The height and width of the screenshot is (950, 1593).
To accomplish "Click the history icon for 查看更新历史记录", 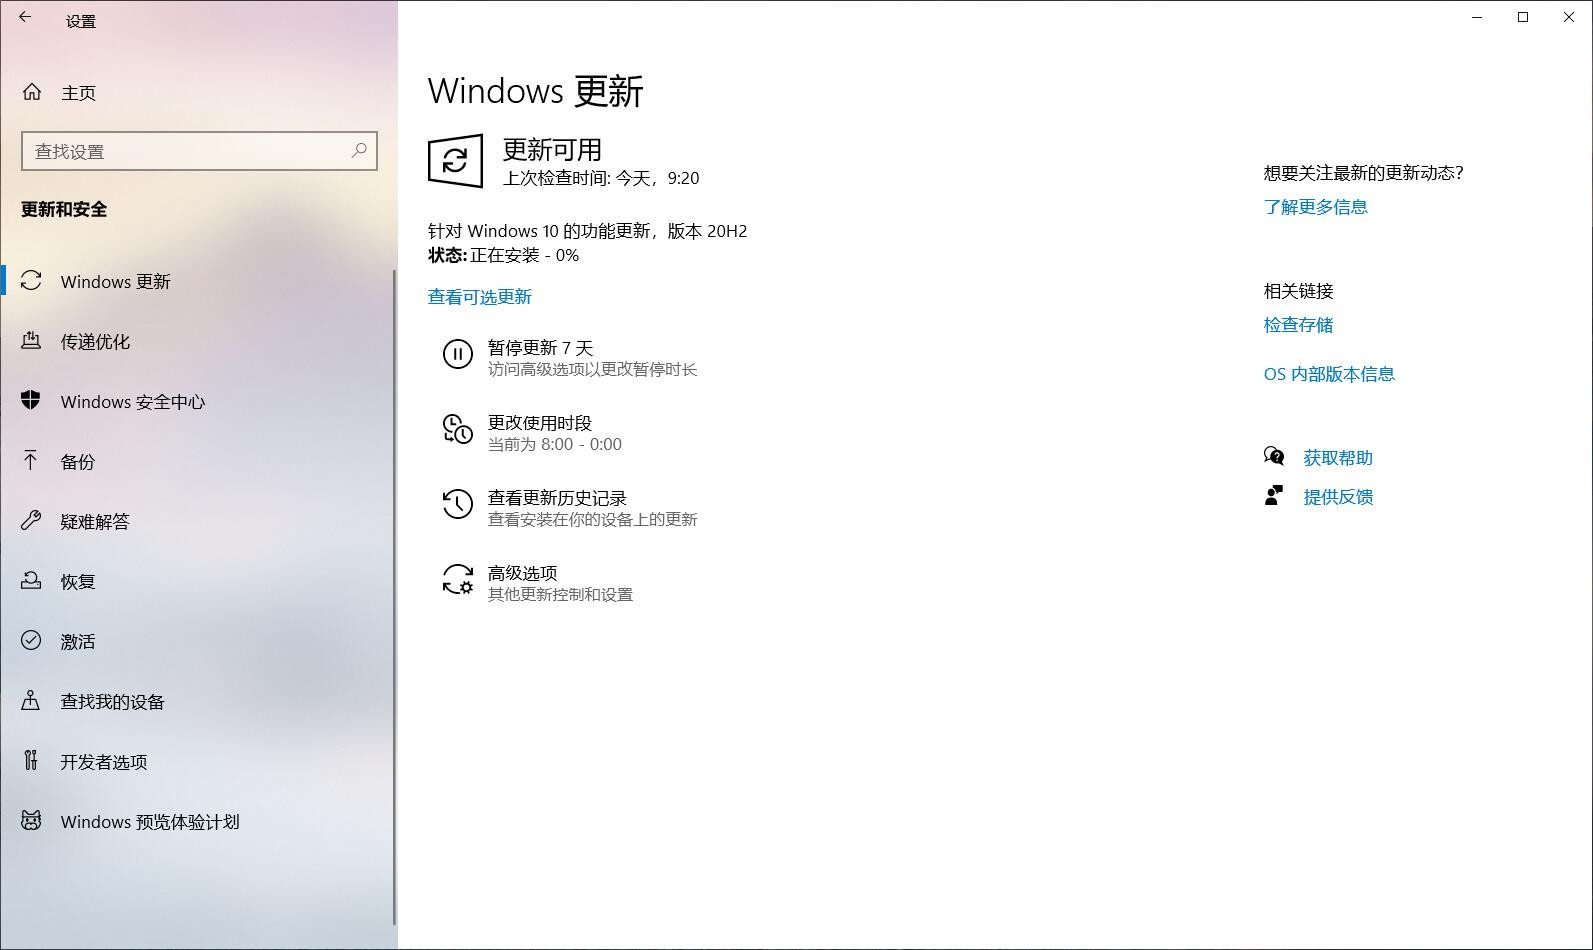I will click(x=457, y=504).
